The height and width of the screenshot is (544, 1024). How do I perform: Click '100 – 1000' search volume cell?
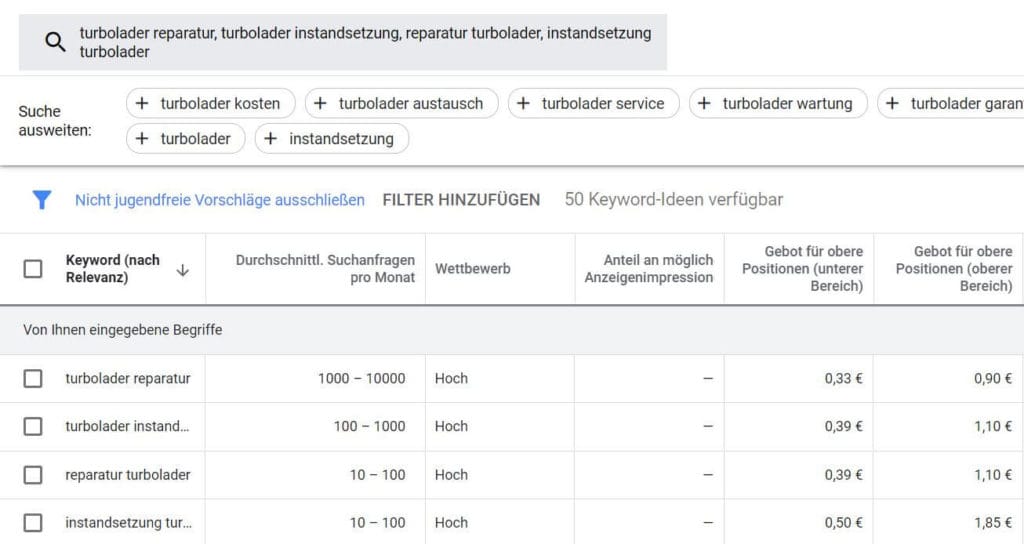pyautogui.click(x=370, y=426)
